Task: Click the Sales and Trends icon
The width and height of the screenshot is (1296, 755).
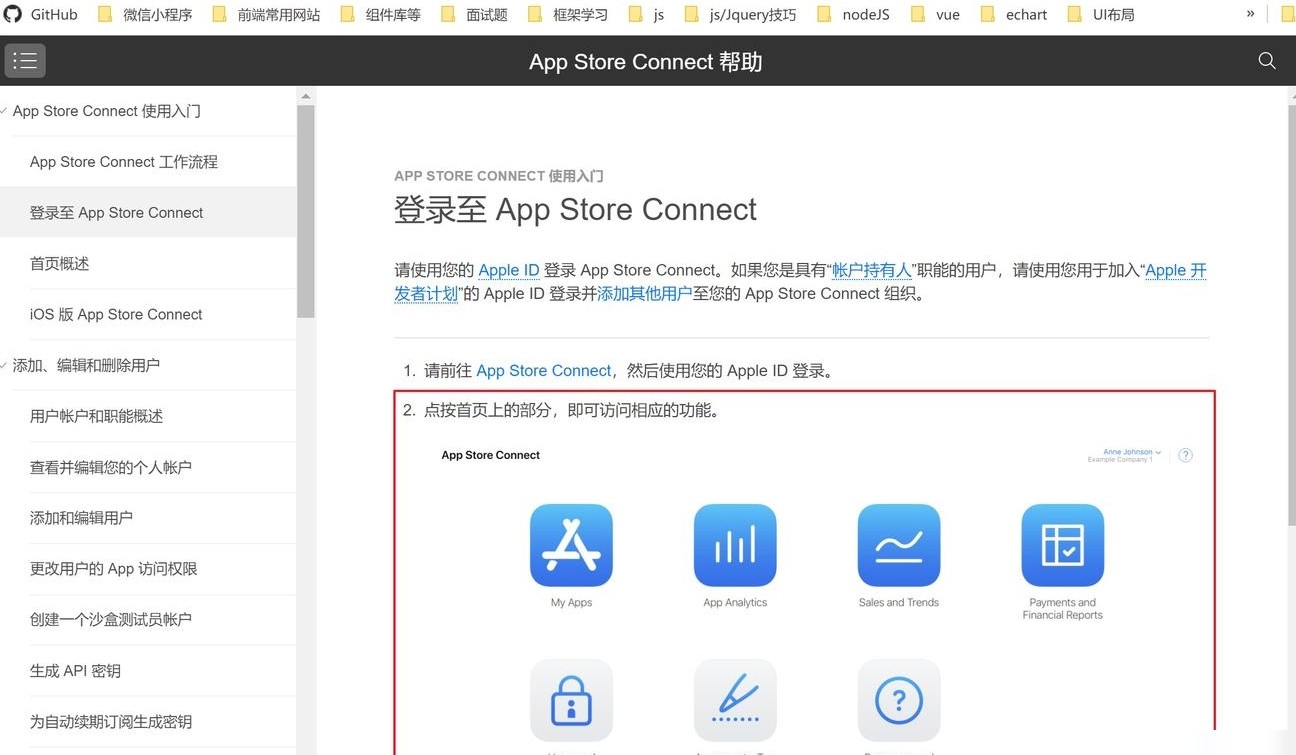Action: point(899,545)
